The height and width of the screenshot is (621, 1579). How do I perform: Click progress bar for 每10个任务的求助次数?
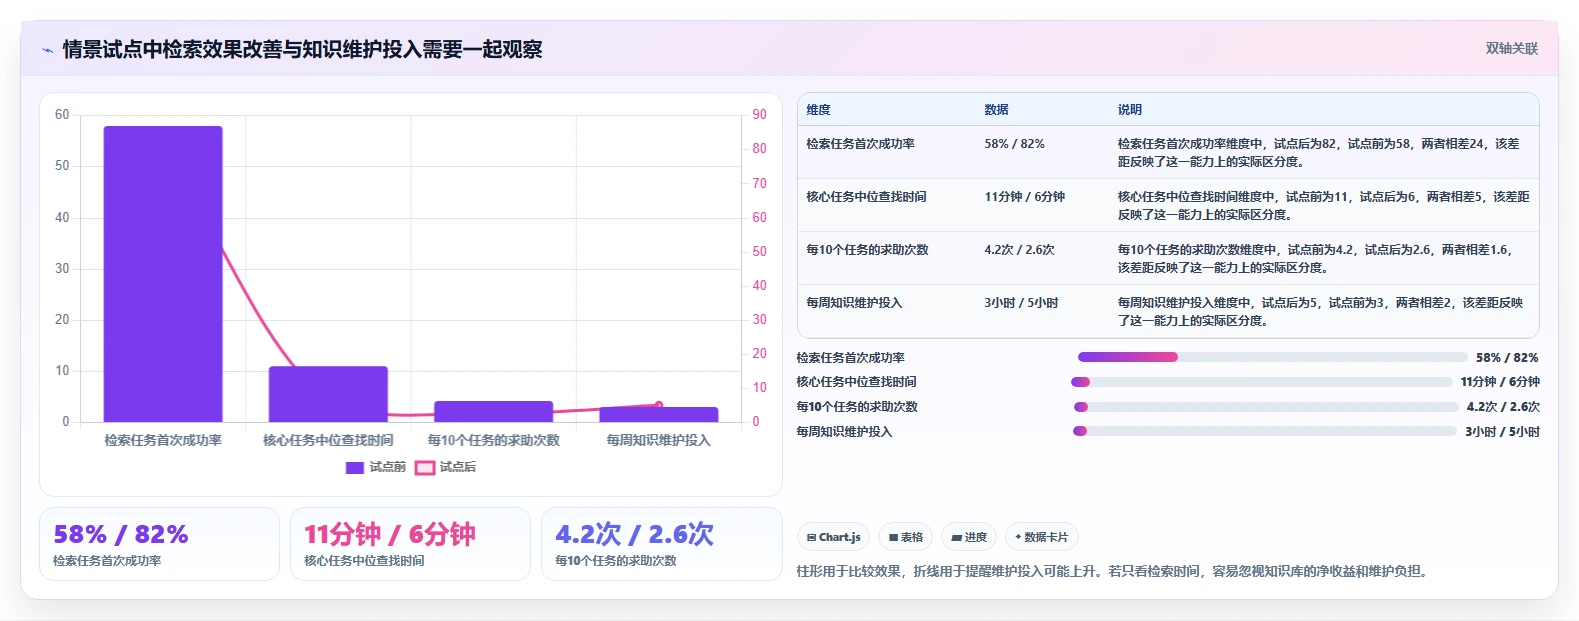coord(1266,407)
